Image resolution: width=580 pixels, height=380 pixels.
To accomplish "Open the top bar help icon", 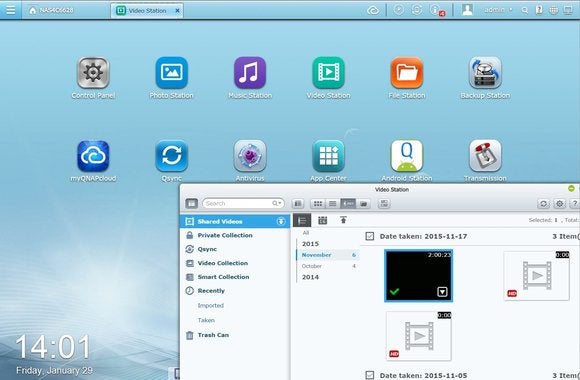I will pos(539,10).
